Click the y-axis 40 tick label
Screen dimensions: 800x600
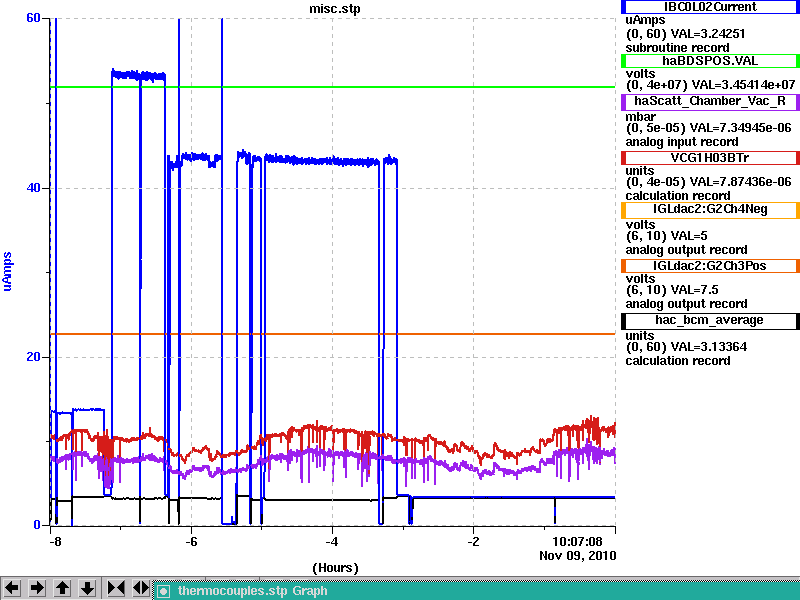click(33, 188)
